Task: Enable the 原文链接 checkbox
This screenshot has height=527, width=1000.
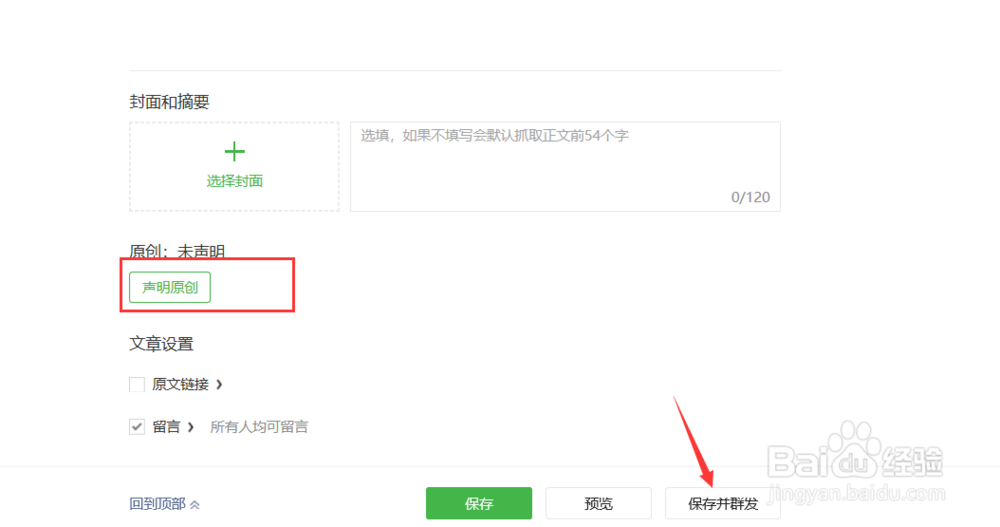Action: (136, 384)
